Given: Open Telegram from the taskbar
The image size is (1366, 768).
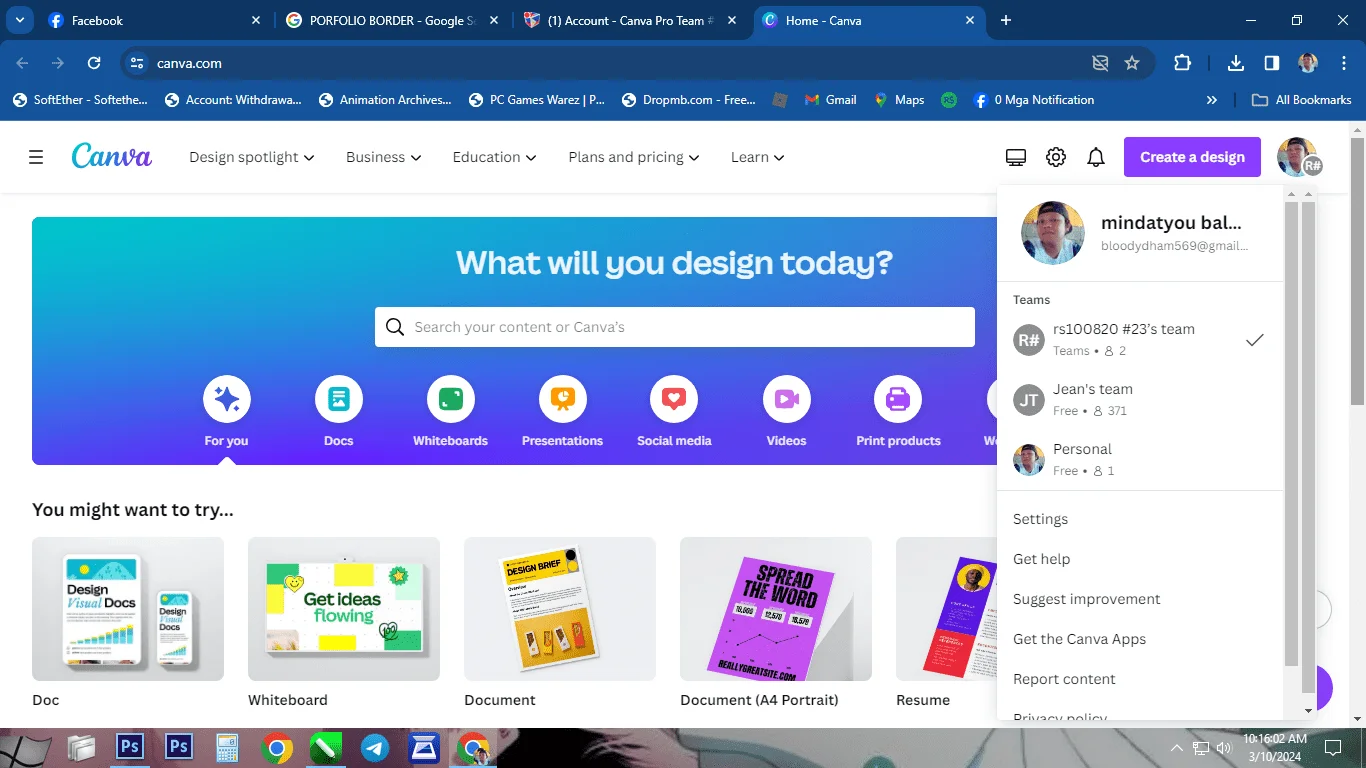Looking at the screenshot, I should tap(376, 748).
